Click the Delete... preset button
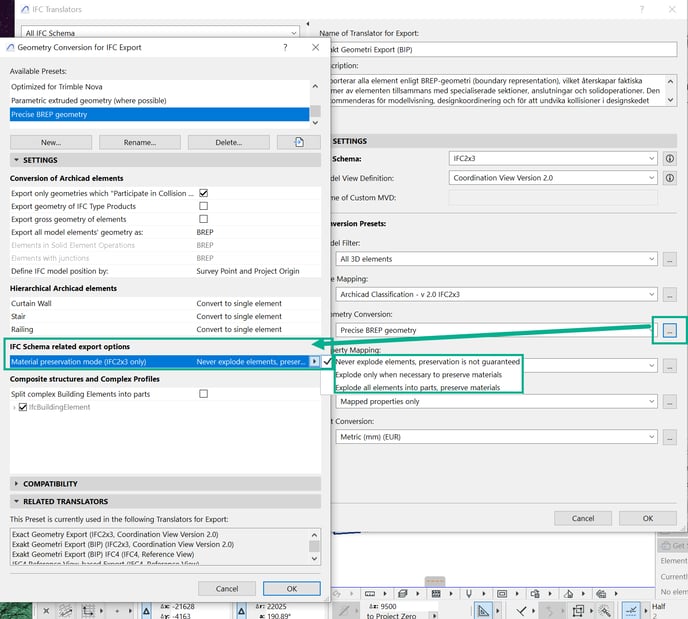 tap(229, 142)
